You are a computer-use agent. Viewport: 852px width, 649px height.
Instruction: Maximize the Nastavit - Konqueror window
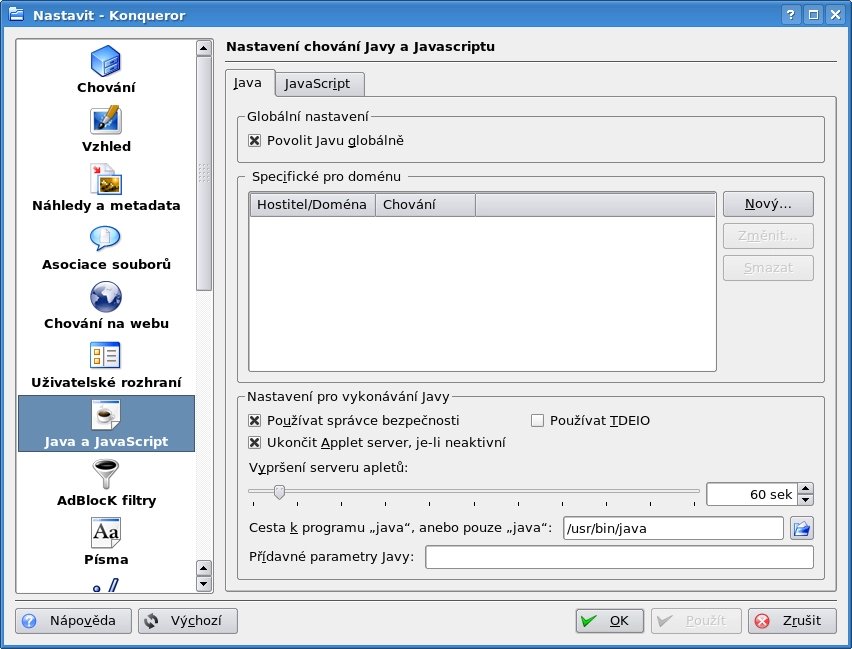(813, 15)
